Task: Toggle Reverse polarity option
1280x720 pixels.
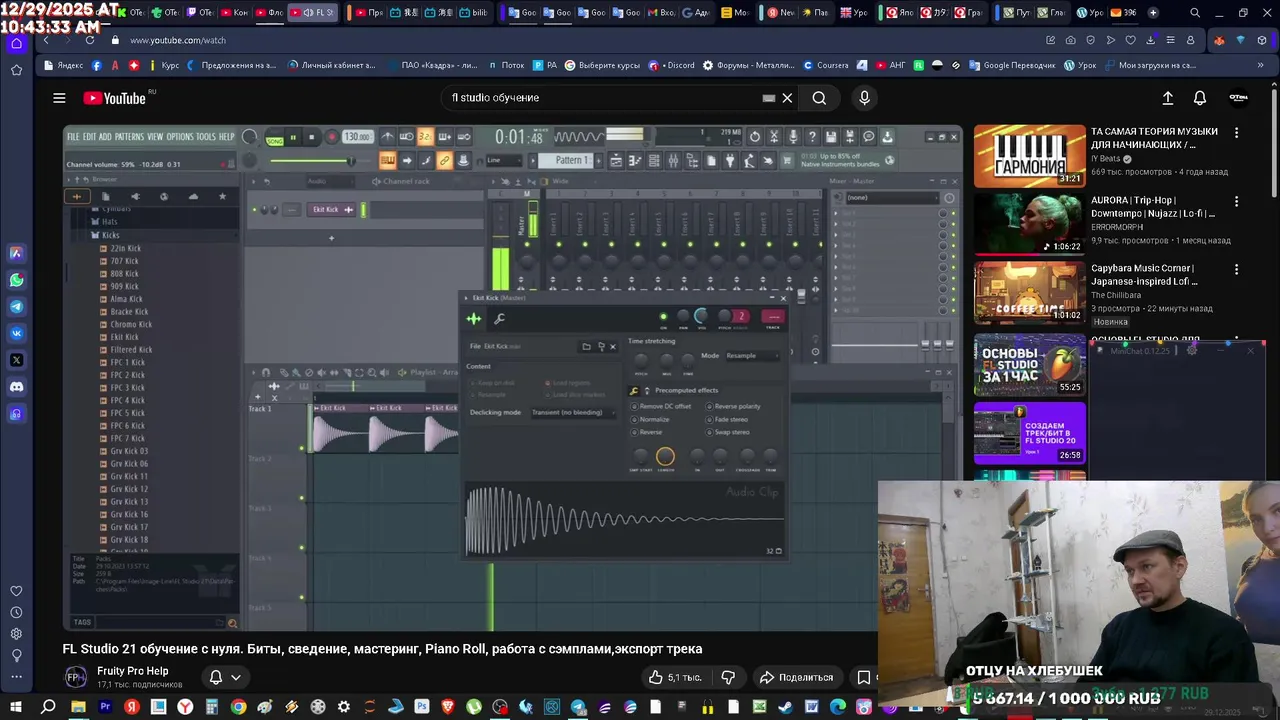Action: pyautogui.click(x=733, y=407)
